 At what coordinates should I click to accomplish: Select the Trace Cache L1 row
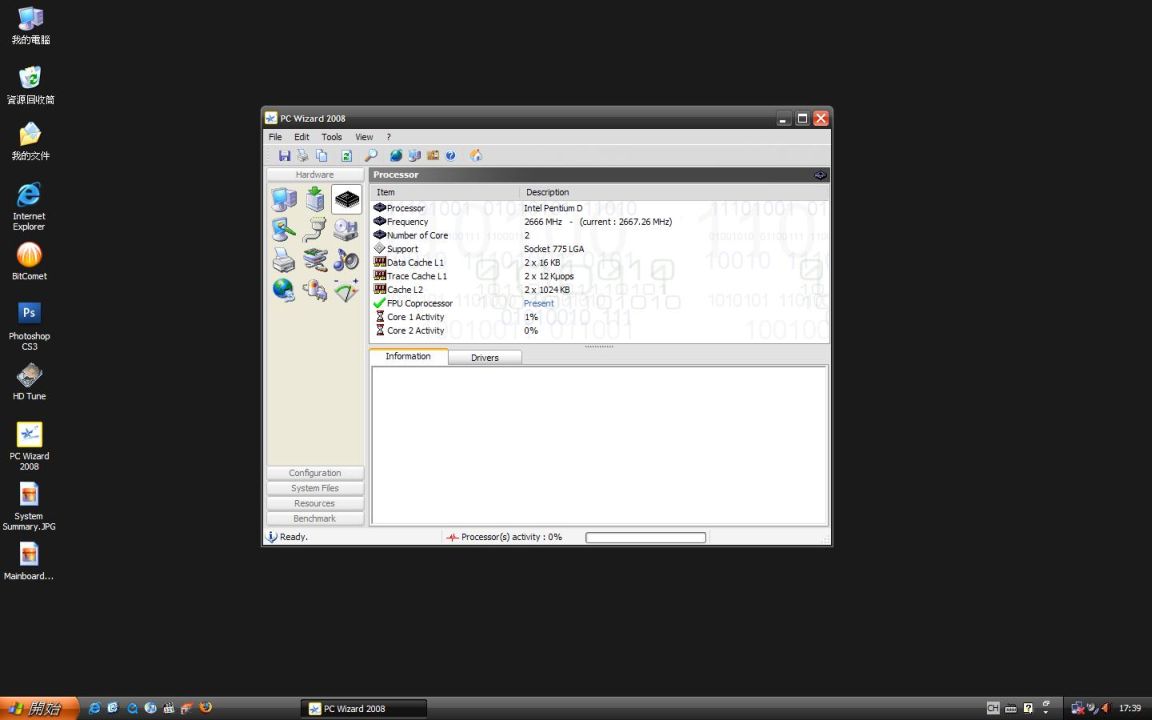[599, 276]
